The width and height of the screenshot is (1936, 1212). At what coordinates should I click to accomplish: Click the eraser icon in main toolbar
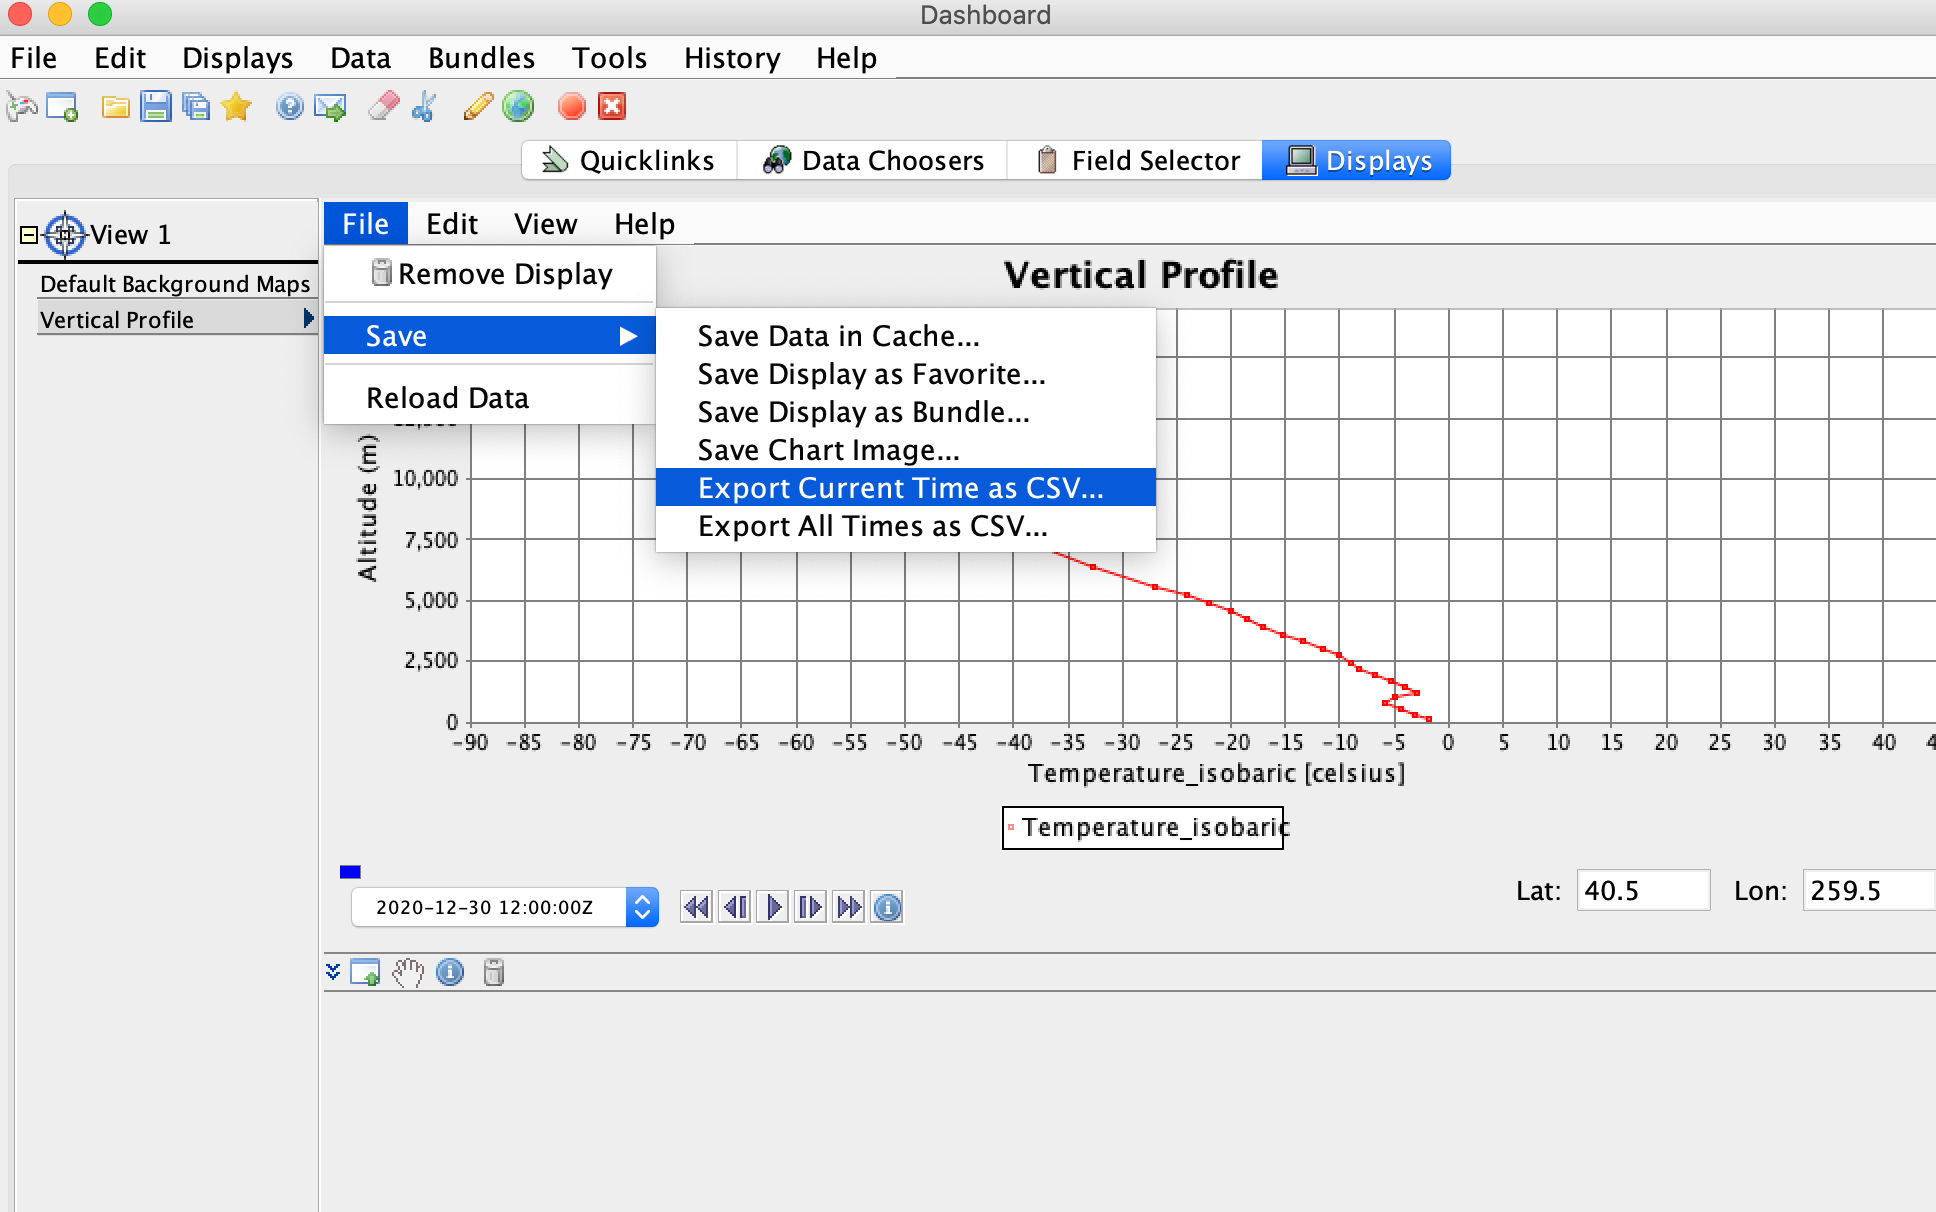[383, 106]
